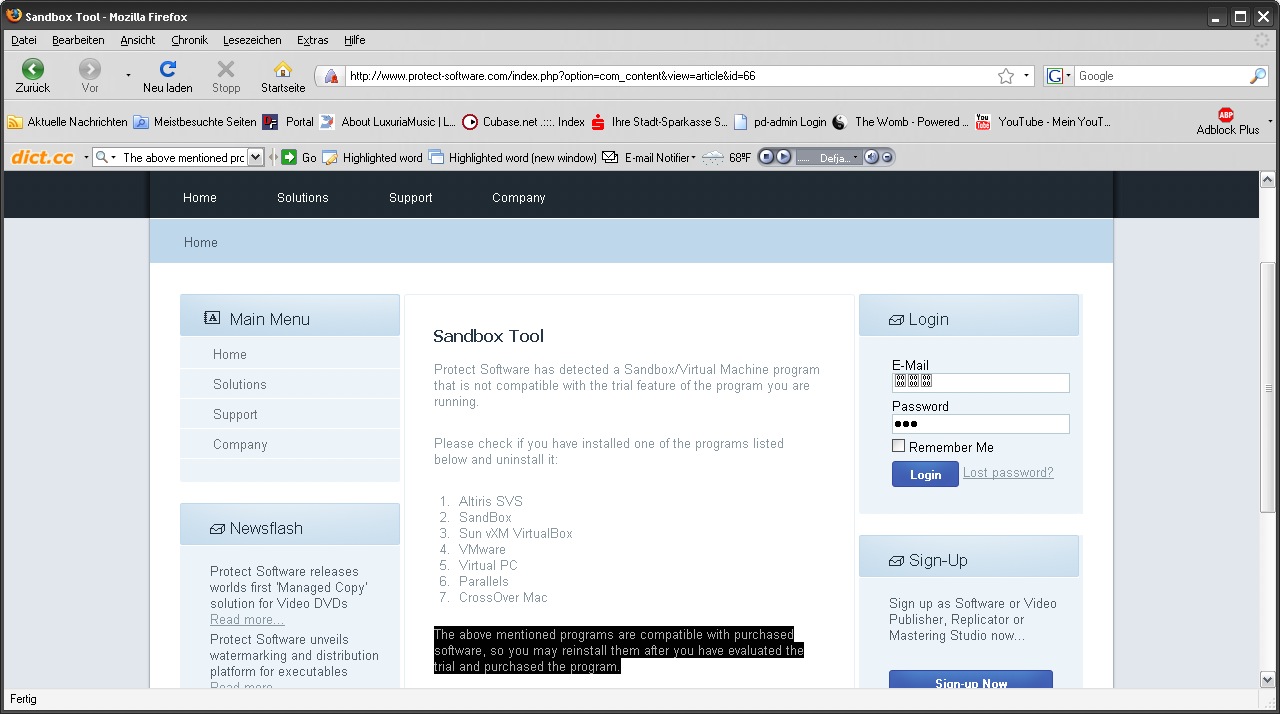Open the Deja media track dropdown
The width and height of the screenshot is (1280, 714).
(x=856, y=158)
